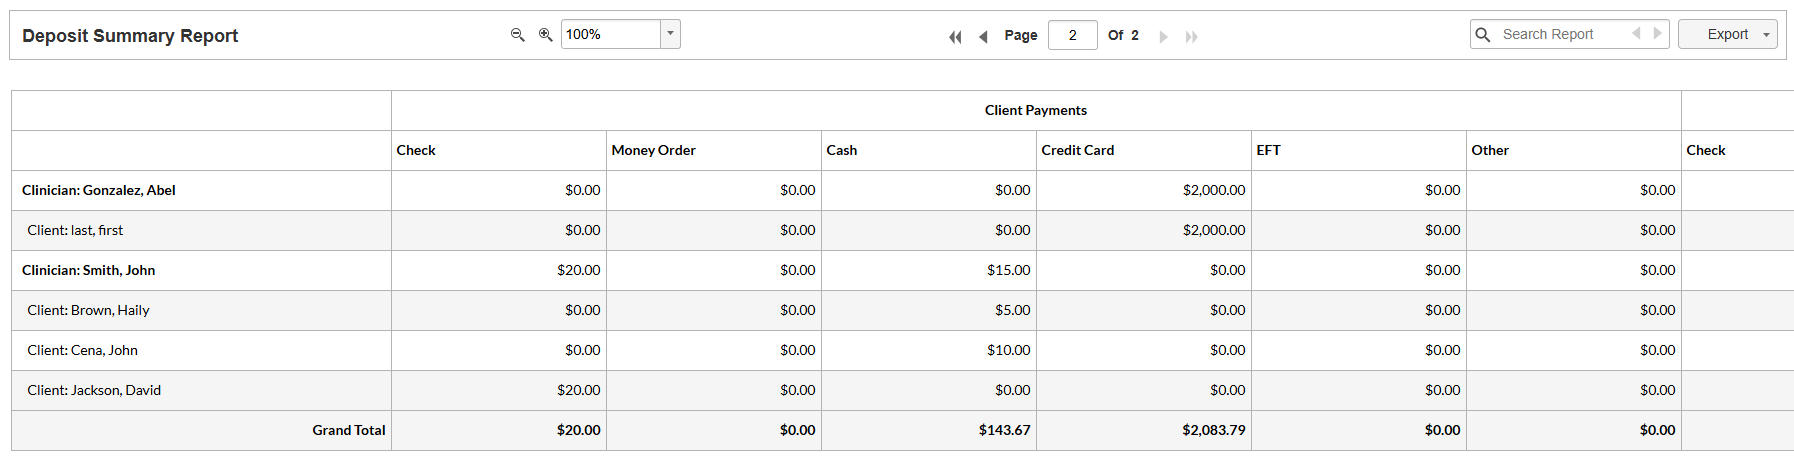
Task: Click the Money Order column header
Action: click(653, 150)
